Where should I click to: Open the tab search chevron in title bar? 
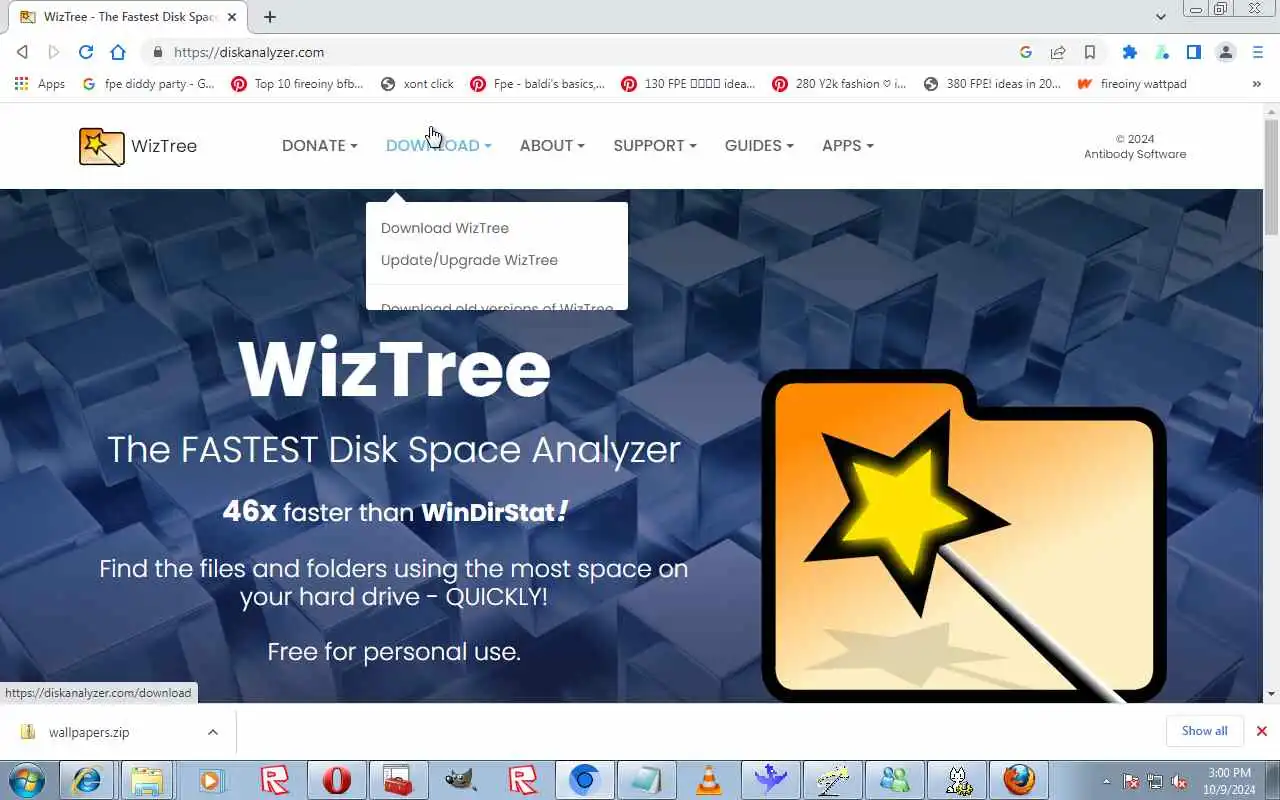(1160, 17)
